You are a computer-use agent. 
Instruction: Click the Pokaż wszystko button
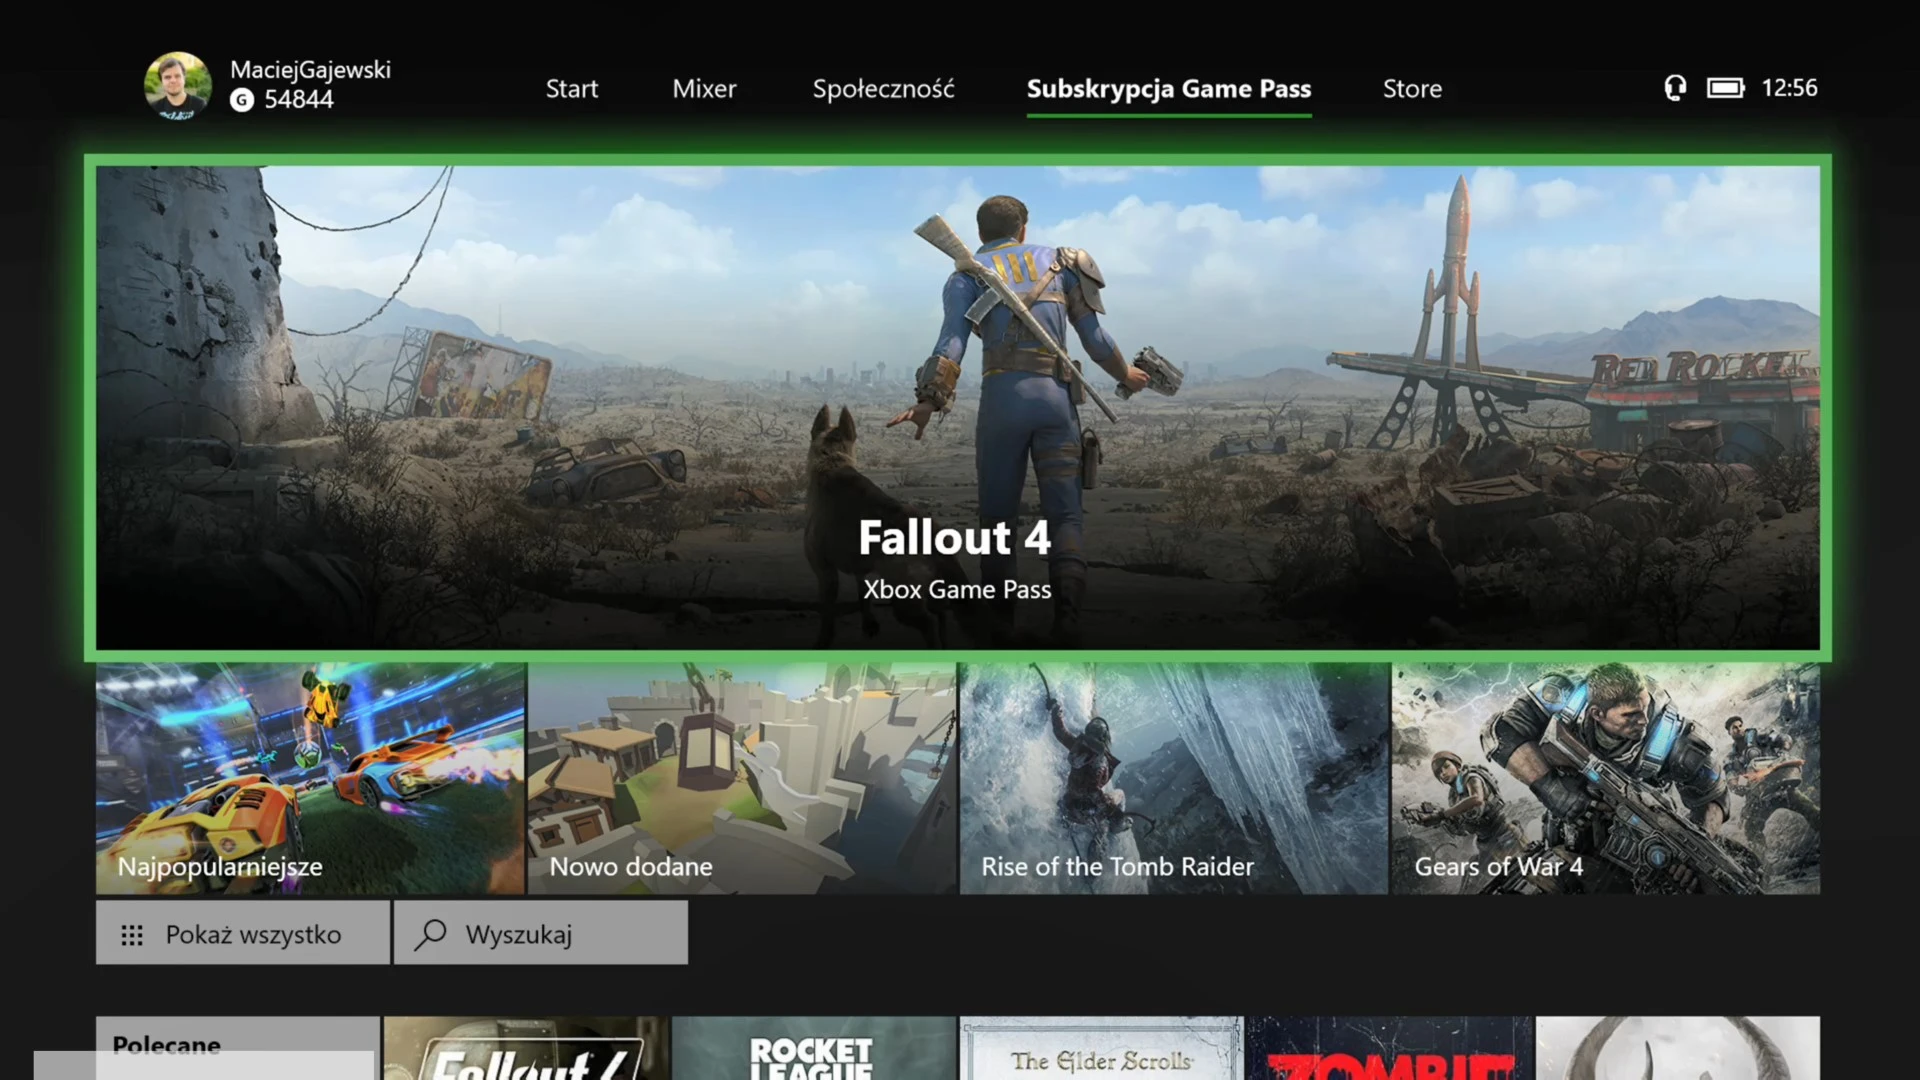[x=243, y=933]
